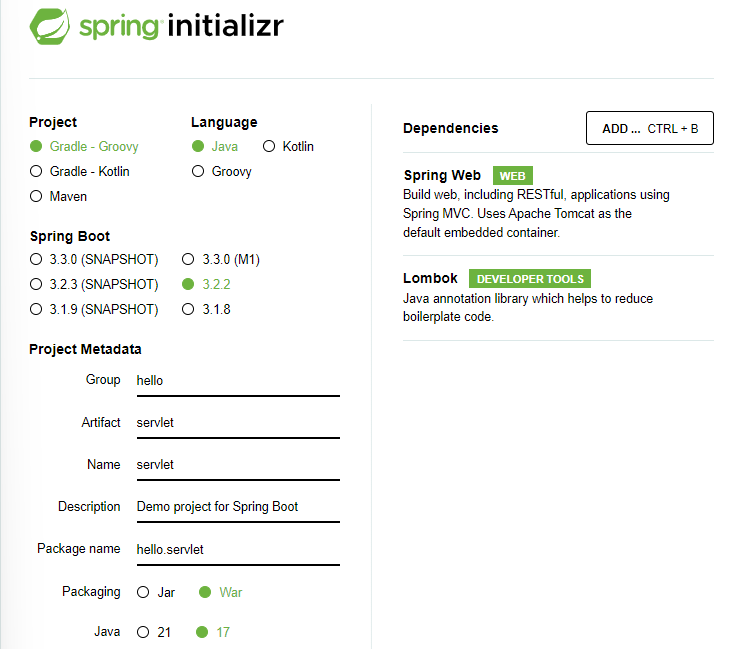This screenshot has width=729, height=649.
Task: Choose Java version 17
Action: click(213, 632)
